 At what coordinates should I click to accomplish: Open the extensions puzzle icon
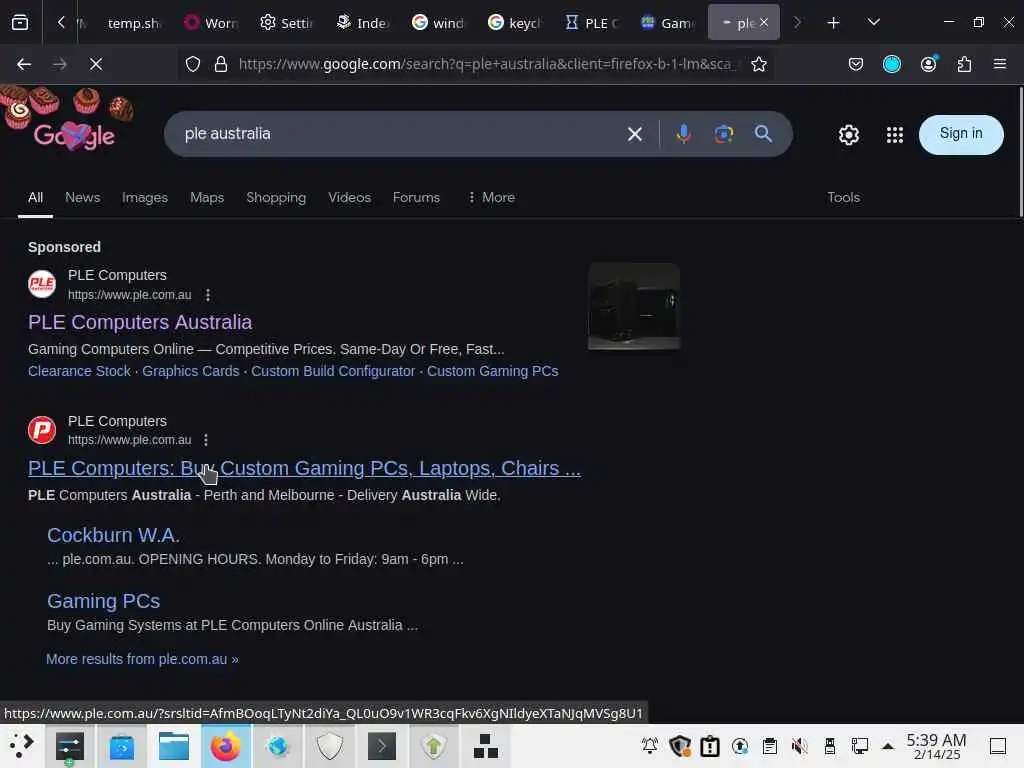[x=964, y=64]
